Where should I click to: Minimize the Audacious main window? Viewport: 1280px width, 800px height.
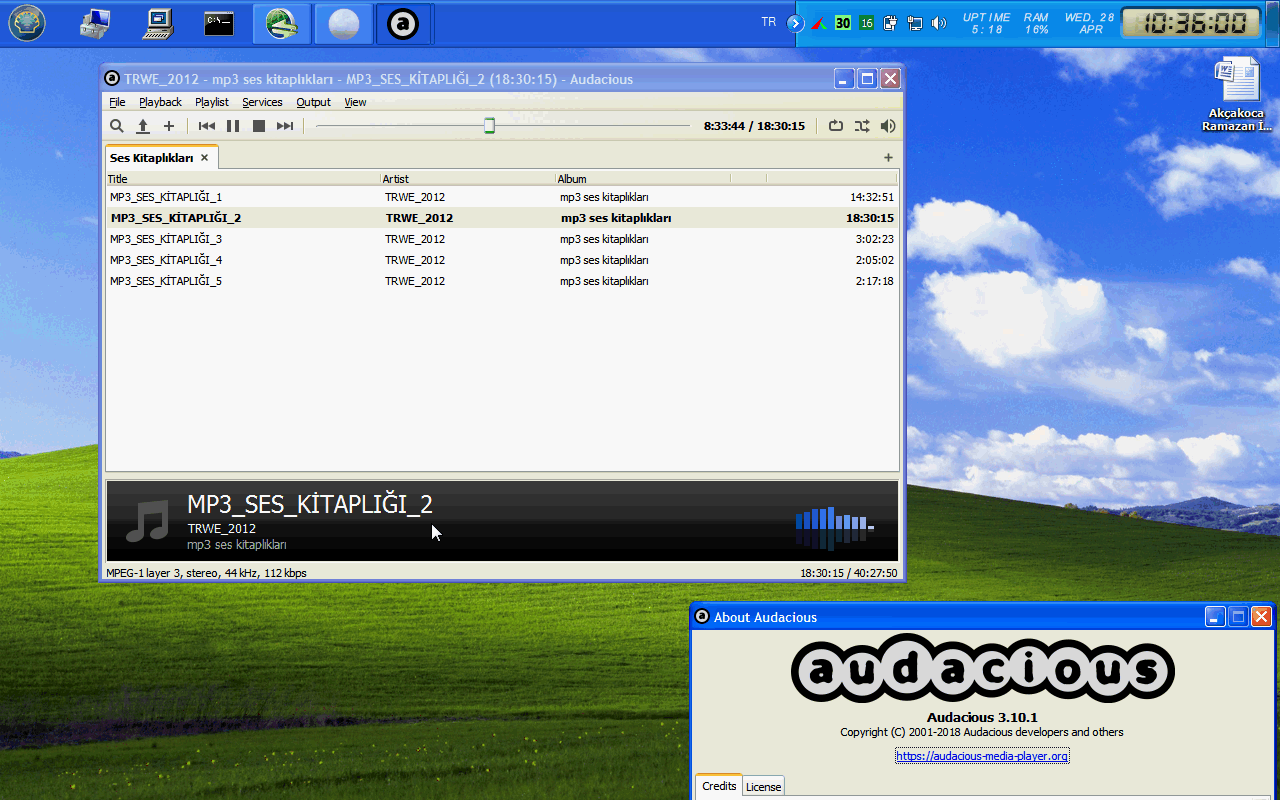click(845, 79)
